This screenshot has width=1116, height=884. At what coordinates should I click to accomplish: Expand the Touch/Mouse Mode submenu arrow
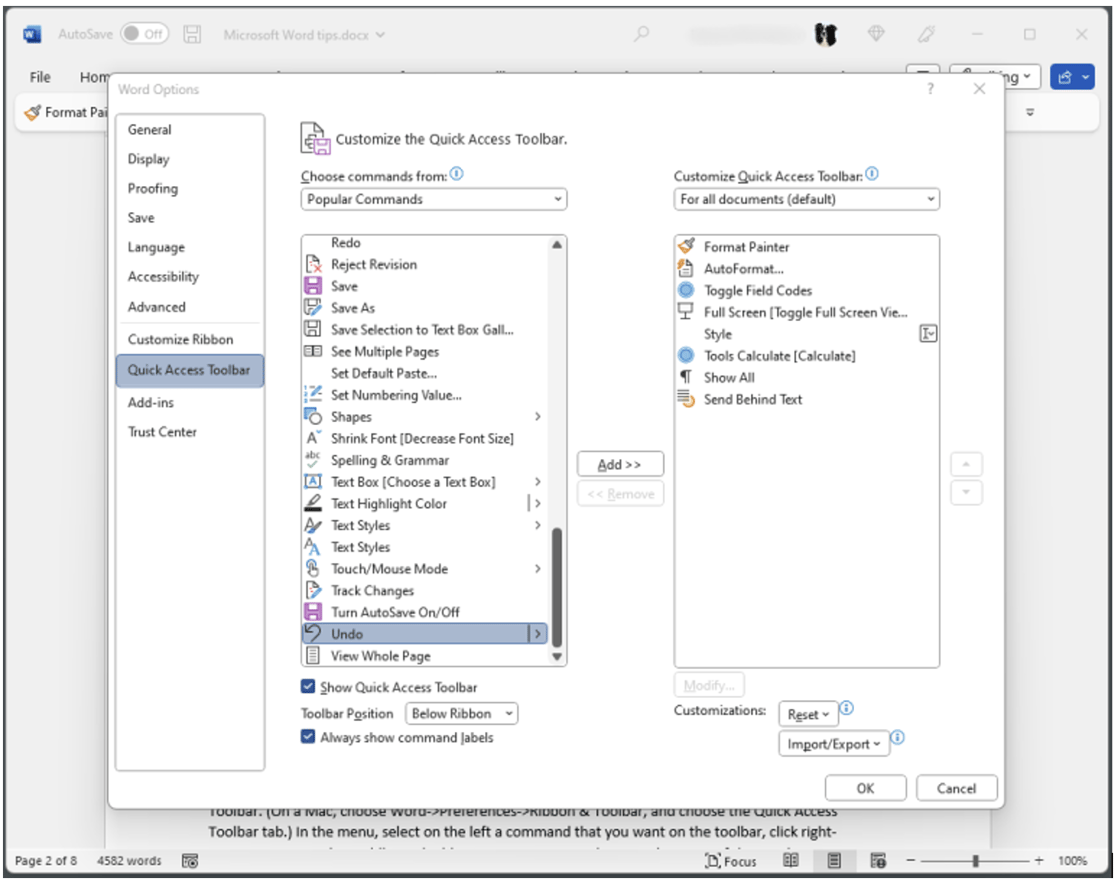[538, 569]
